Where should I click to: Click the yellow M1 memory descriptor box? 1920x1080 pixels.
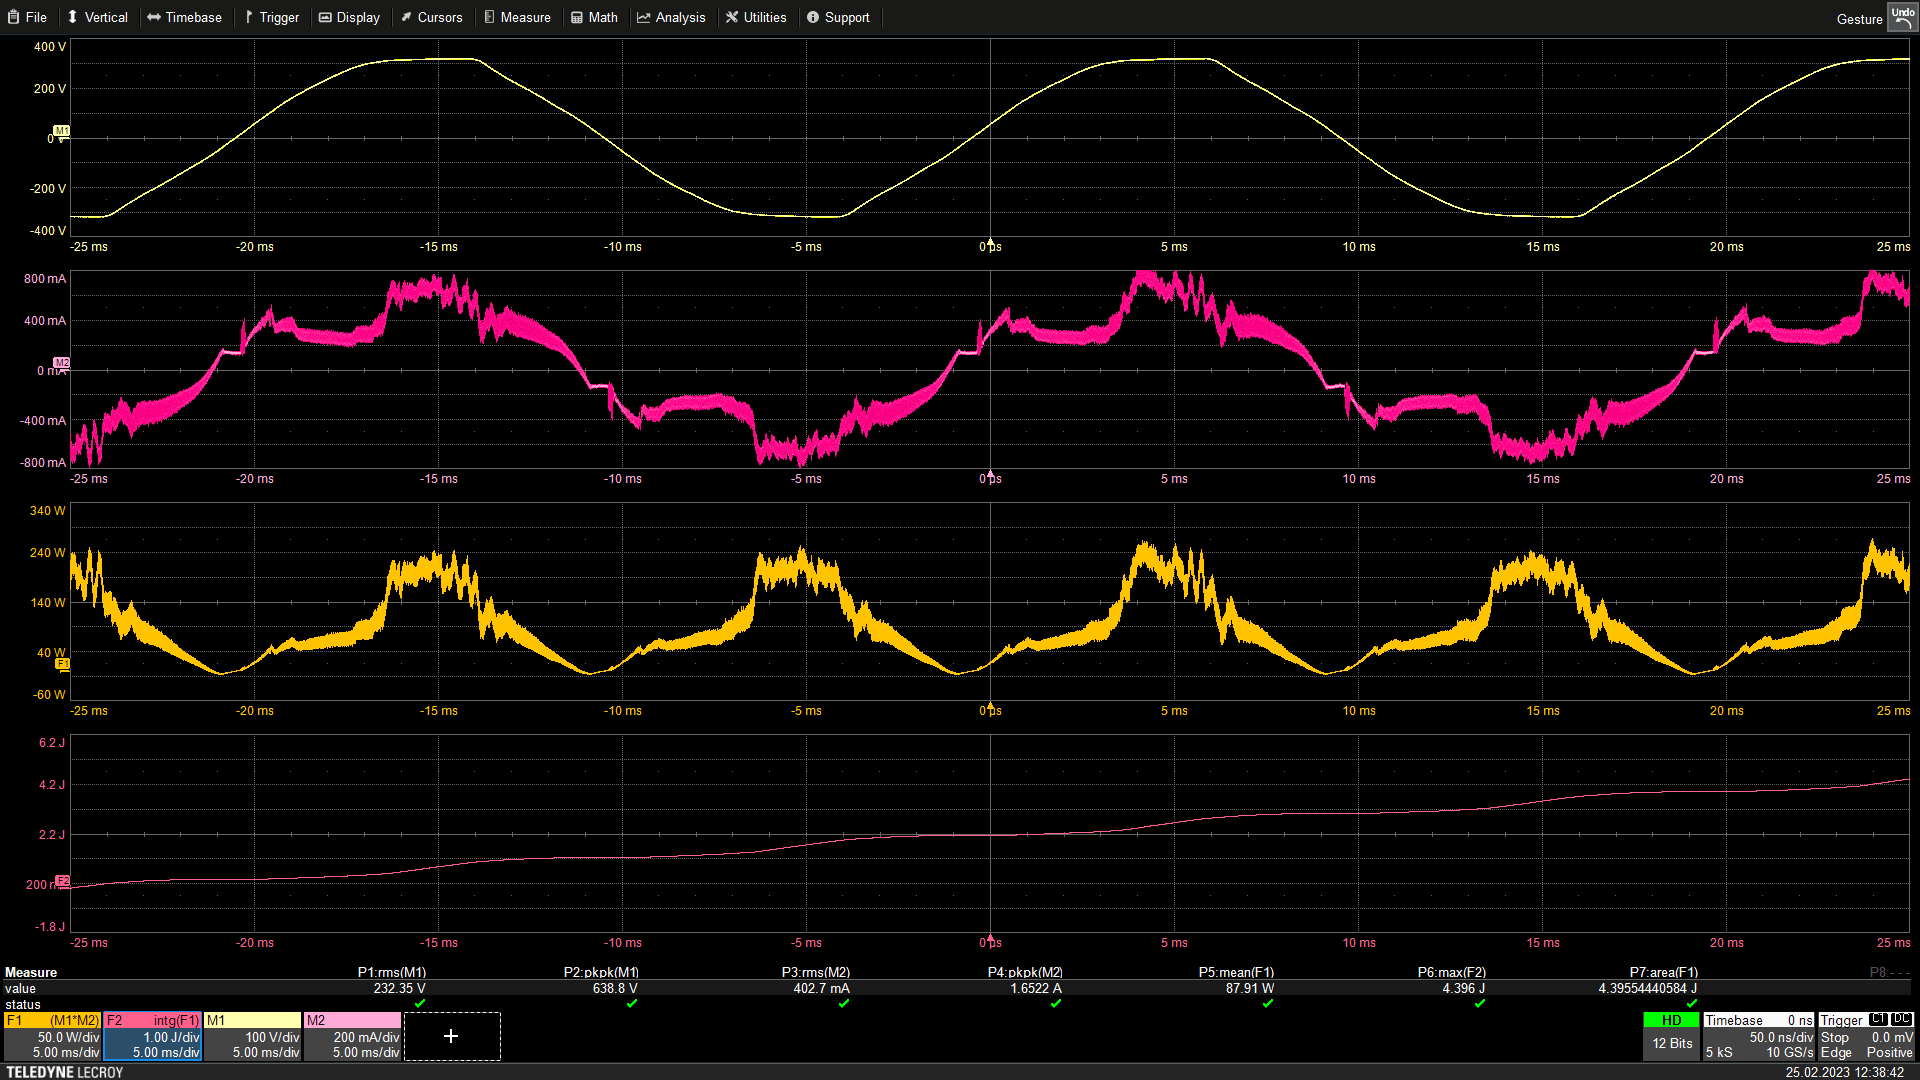[x=252, y=1036]
